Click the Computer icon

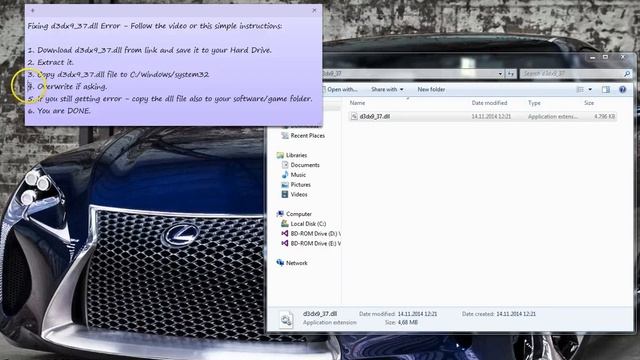280,214
